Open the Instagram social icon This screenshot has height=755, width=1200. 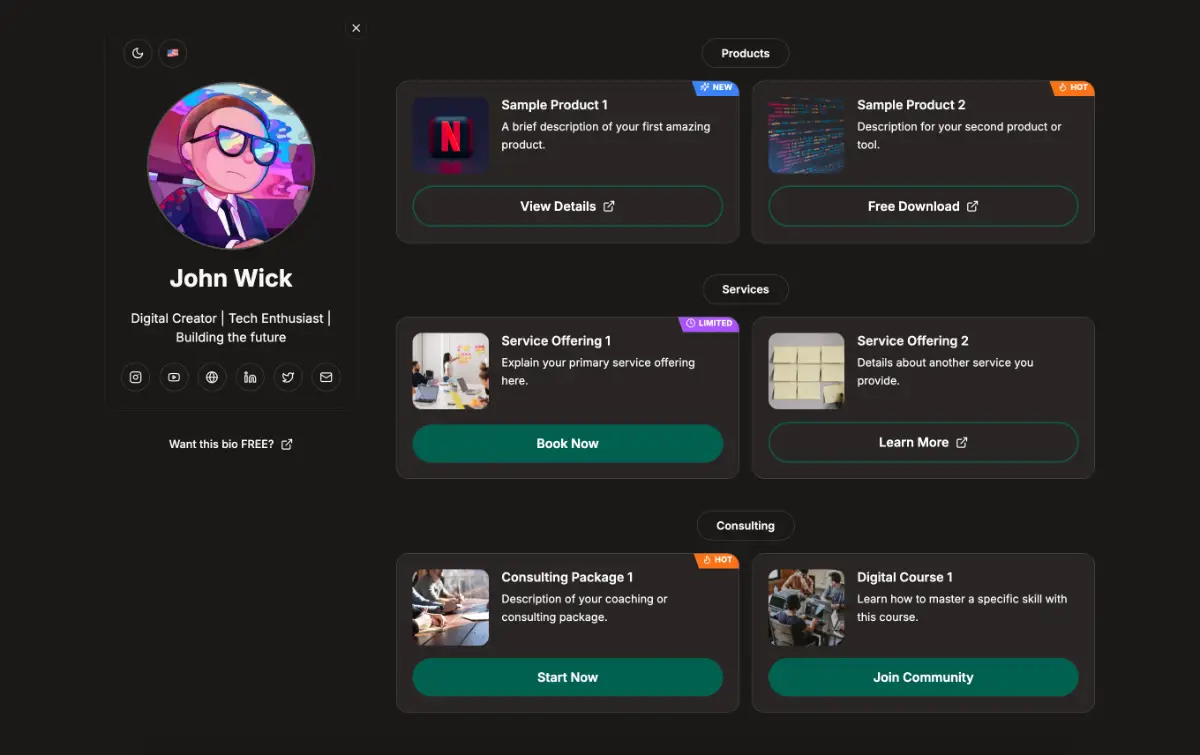(x=136, y=377)
